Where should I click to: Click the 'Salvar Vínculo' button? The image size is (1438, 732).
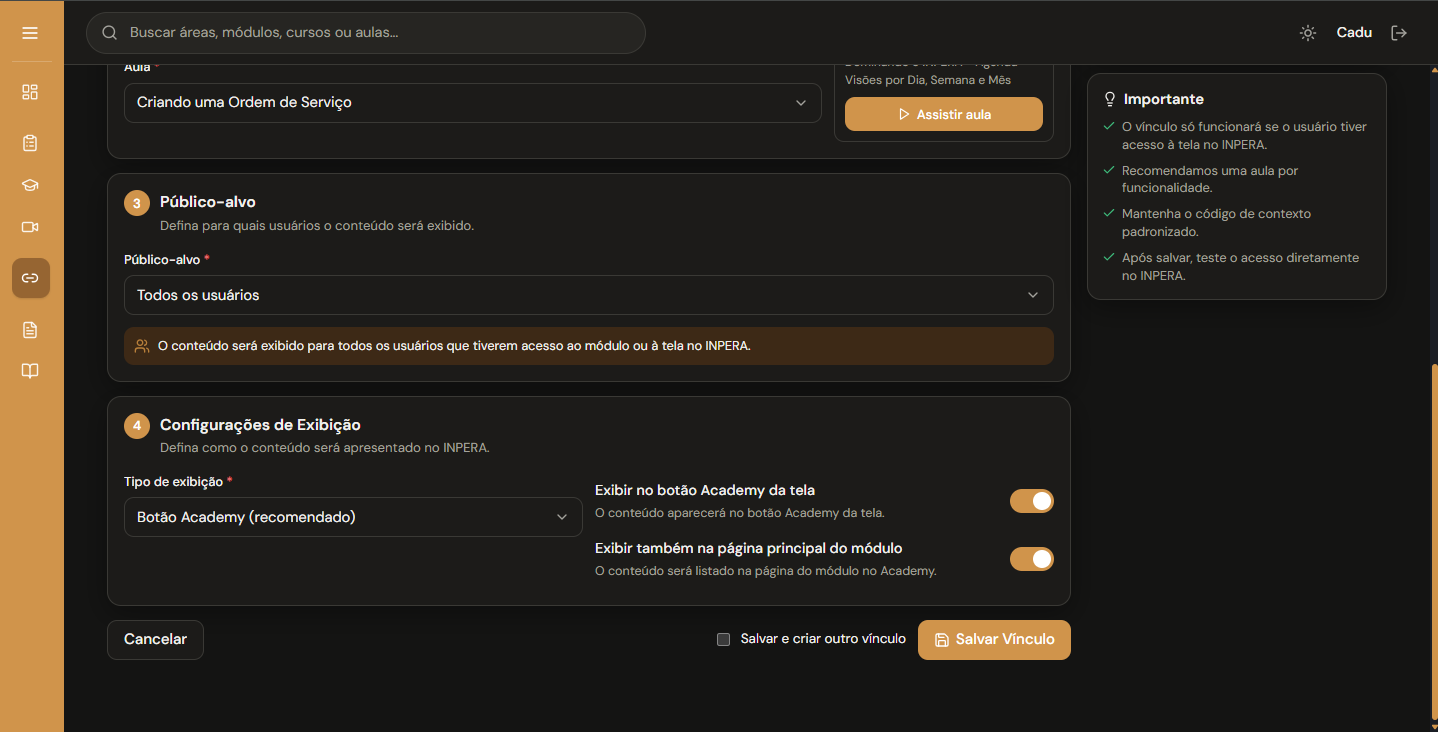[x=994, y=640]
